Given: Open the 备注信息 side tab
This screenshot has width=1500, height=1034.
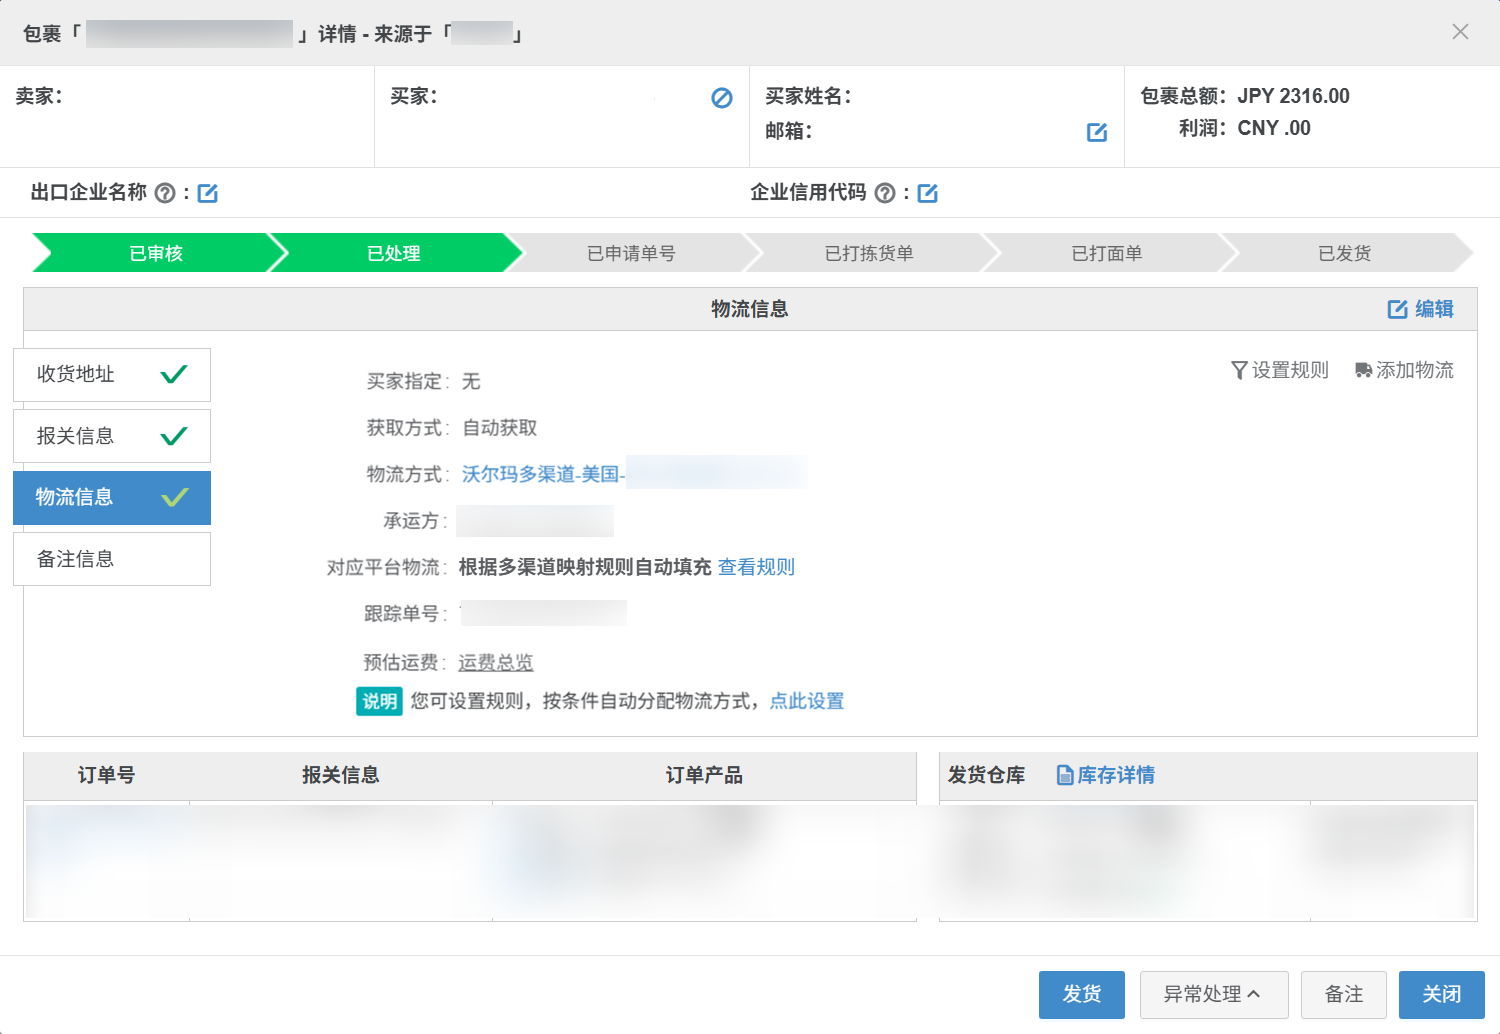Looking at the screenshot, I should [112, 559].
